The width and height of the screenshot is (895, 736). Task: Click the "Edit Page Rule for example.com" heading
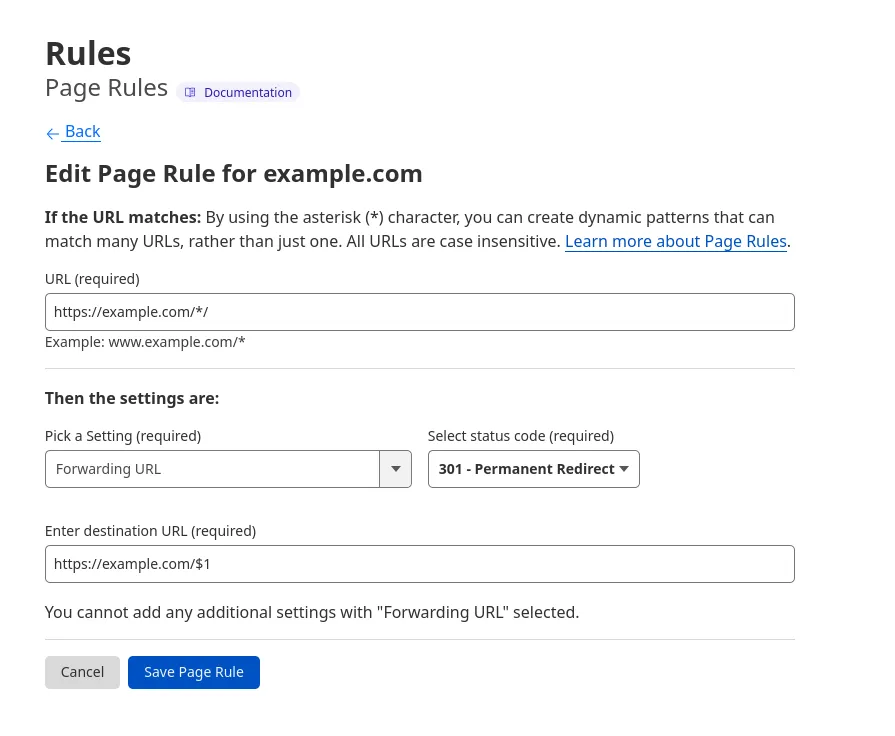tap(234, 174)
